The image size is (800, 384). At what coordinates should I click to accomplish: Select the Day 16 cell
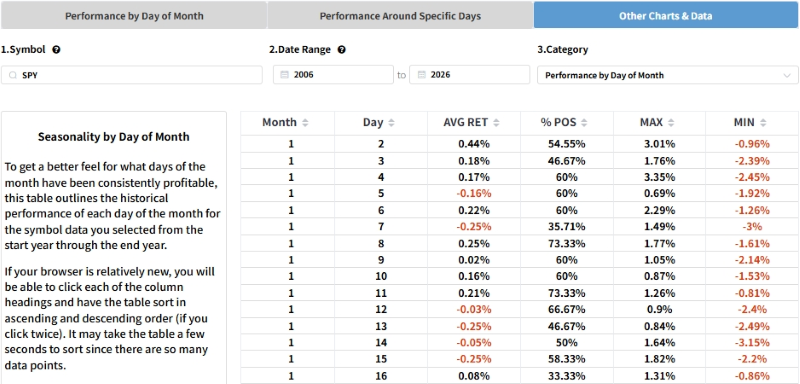(381, 376)
